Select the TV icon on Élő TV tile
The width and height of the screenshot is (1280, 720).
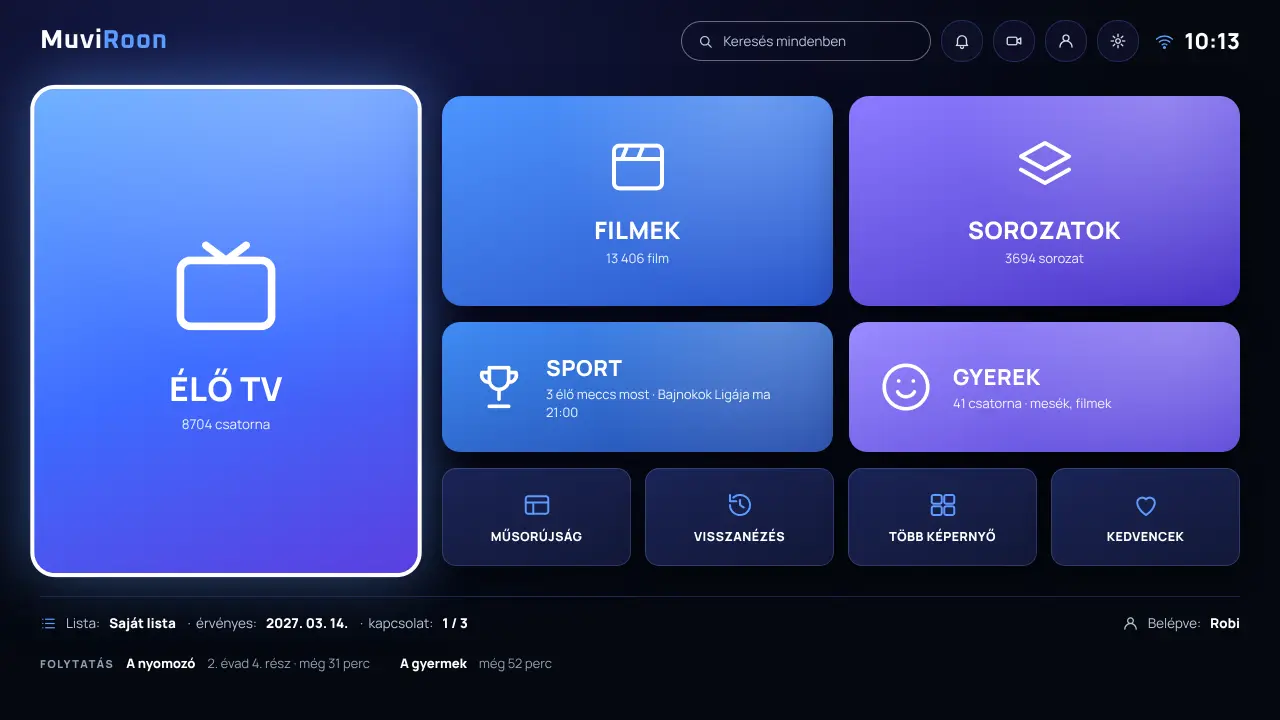pyautogui.click(x=226, y=286)
